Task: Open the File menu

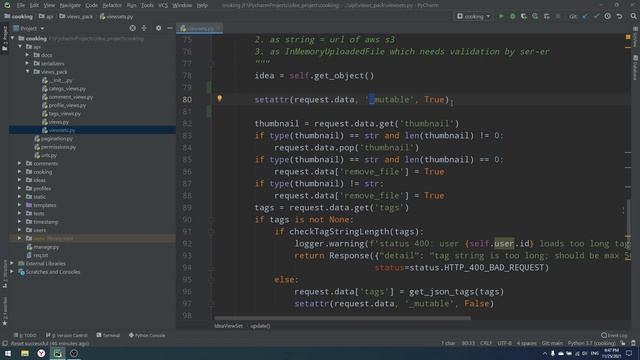Action: (x=21, y=5)
